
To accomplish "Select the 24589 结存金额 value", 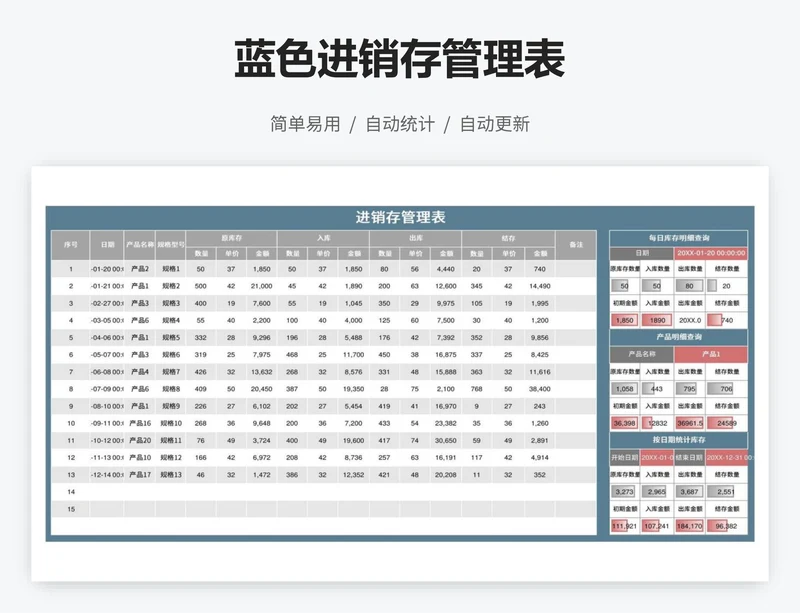I will click(727, 423).
